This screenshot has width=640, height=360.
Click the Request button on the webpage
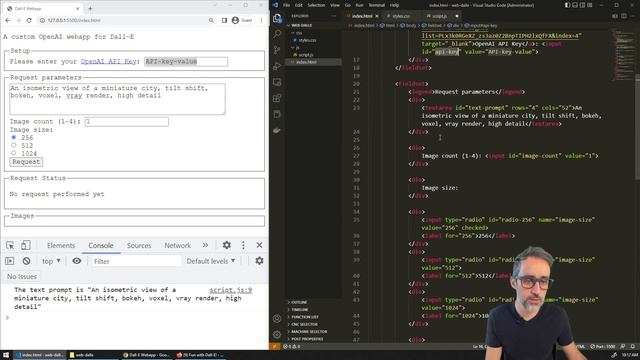[26, 162]
